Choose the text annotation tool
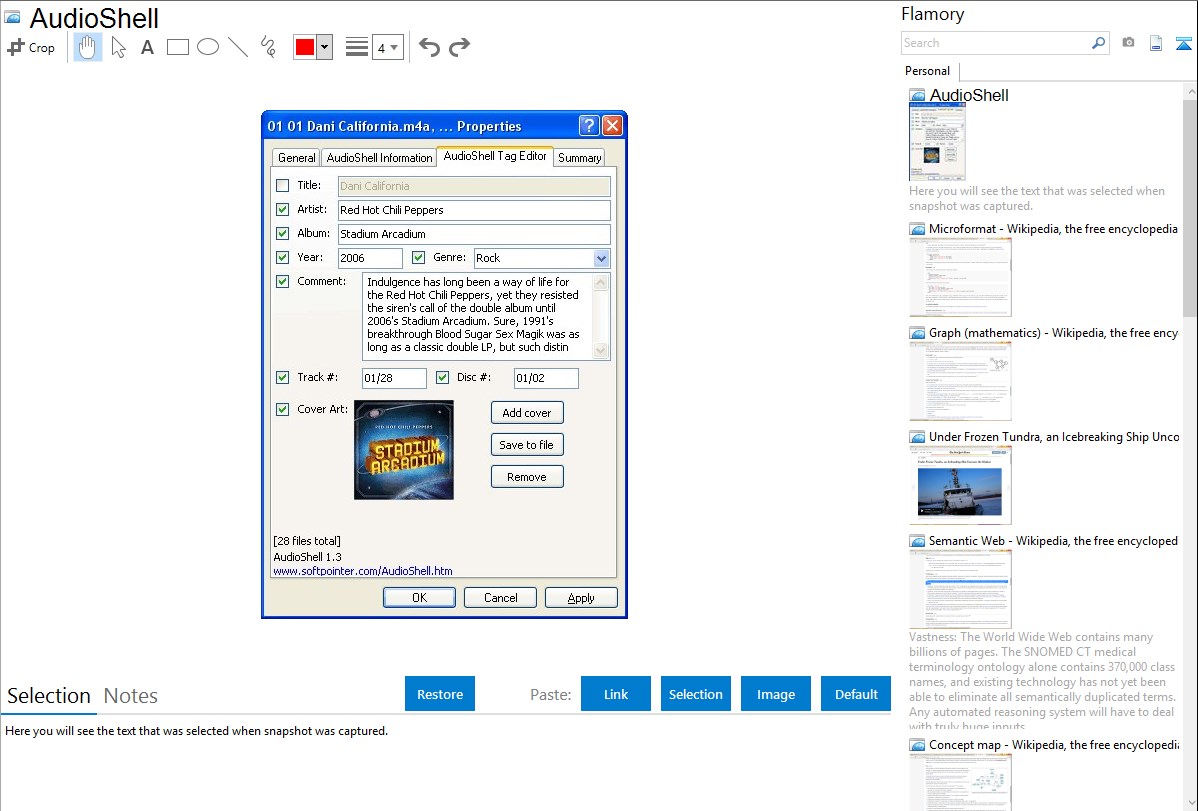Viewport: 1198px width, 811px height. click(147, 47)
